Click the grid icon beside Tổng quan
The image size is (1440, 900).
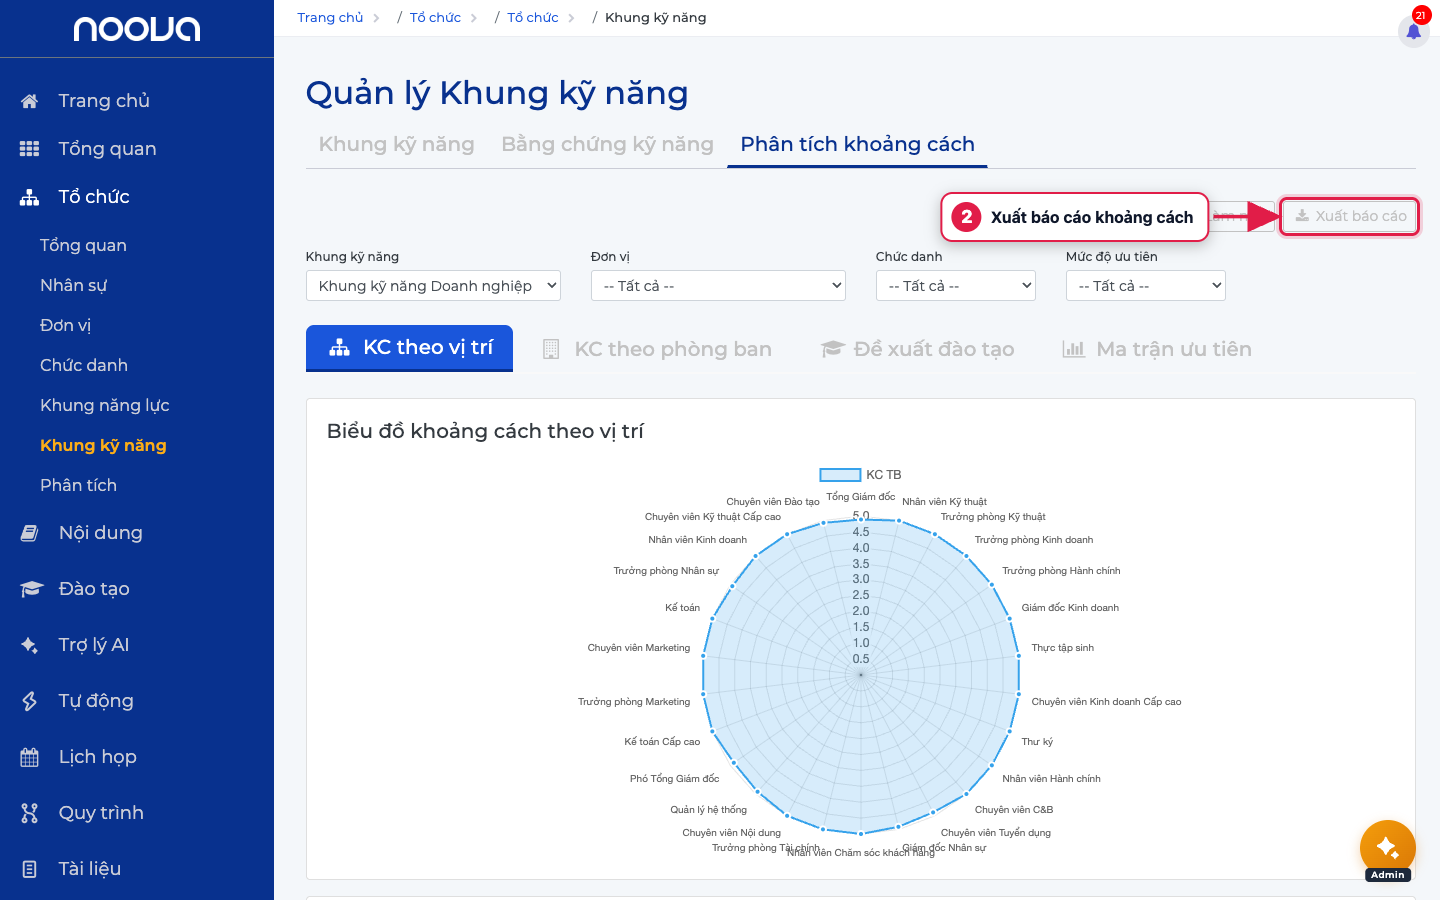(29, 149)
